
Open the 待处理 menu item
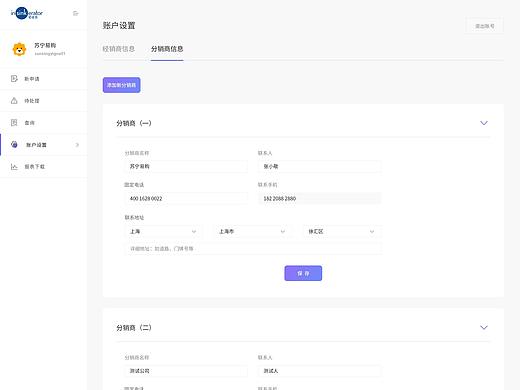pos(44,101)
